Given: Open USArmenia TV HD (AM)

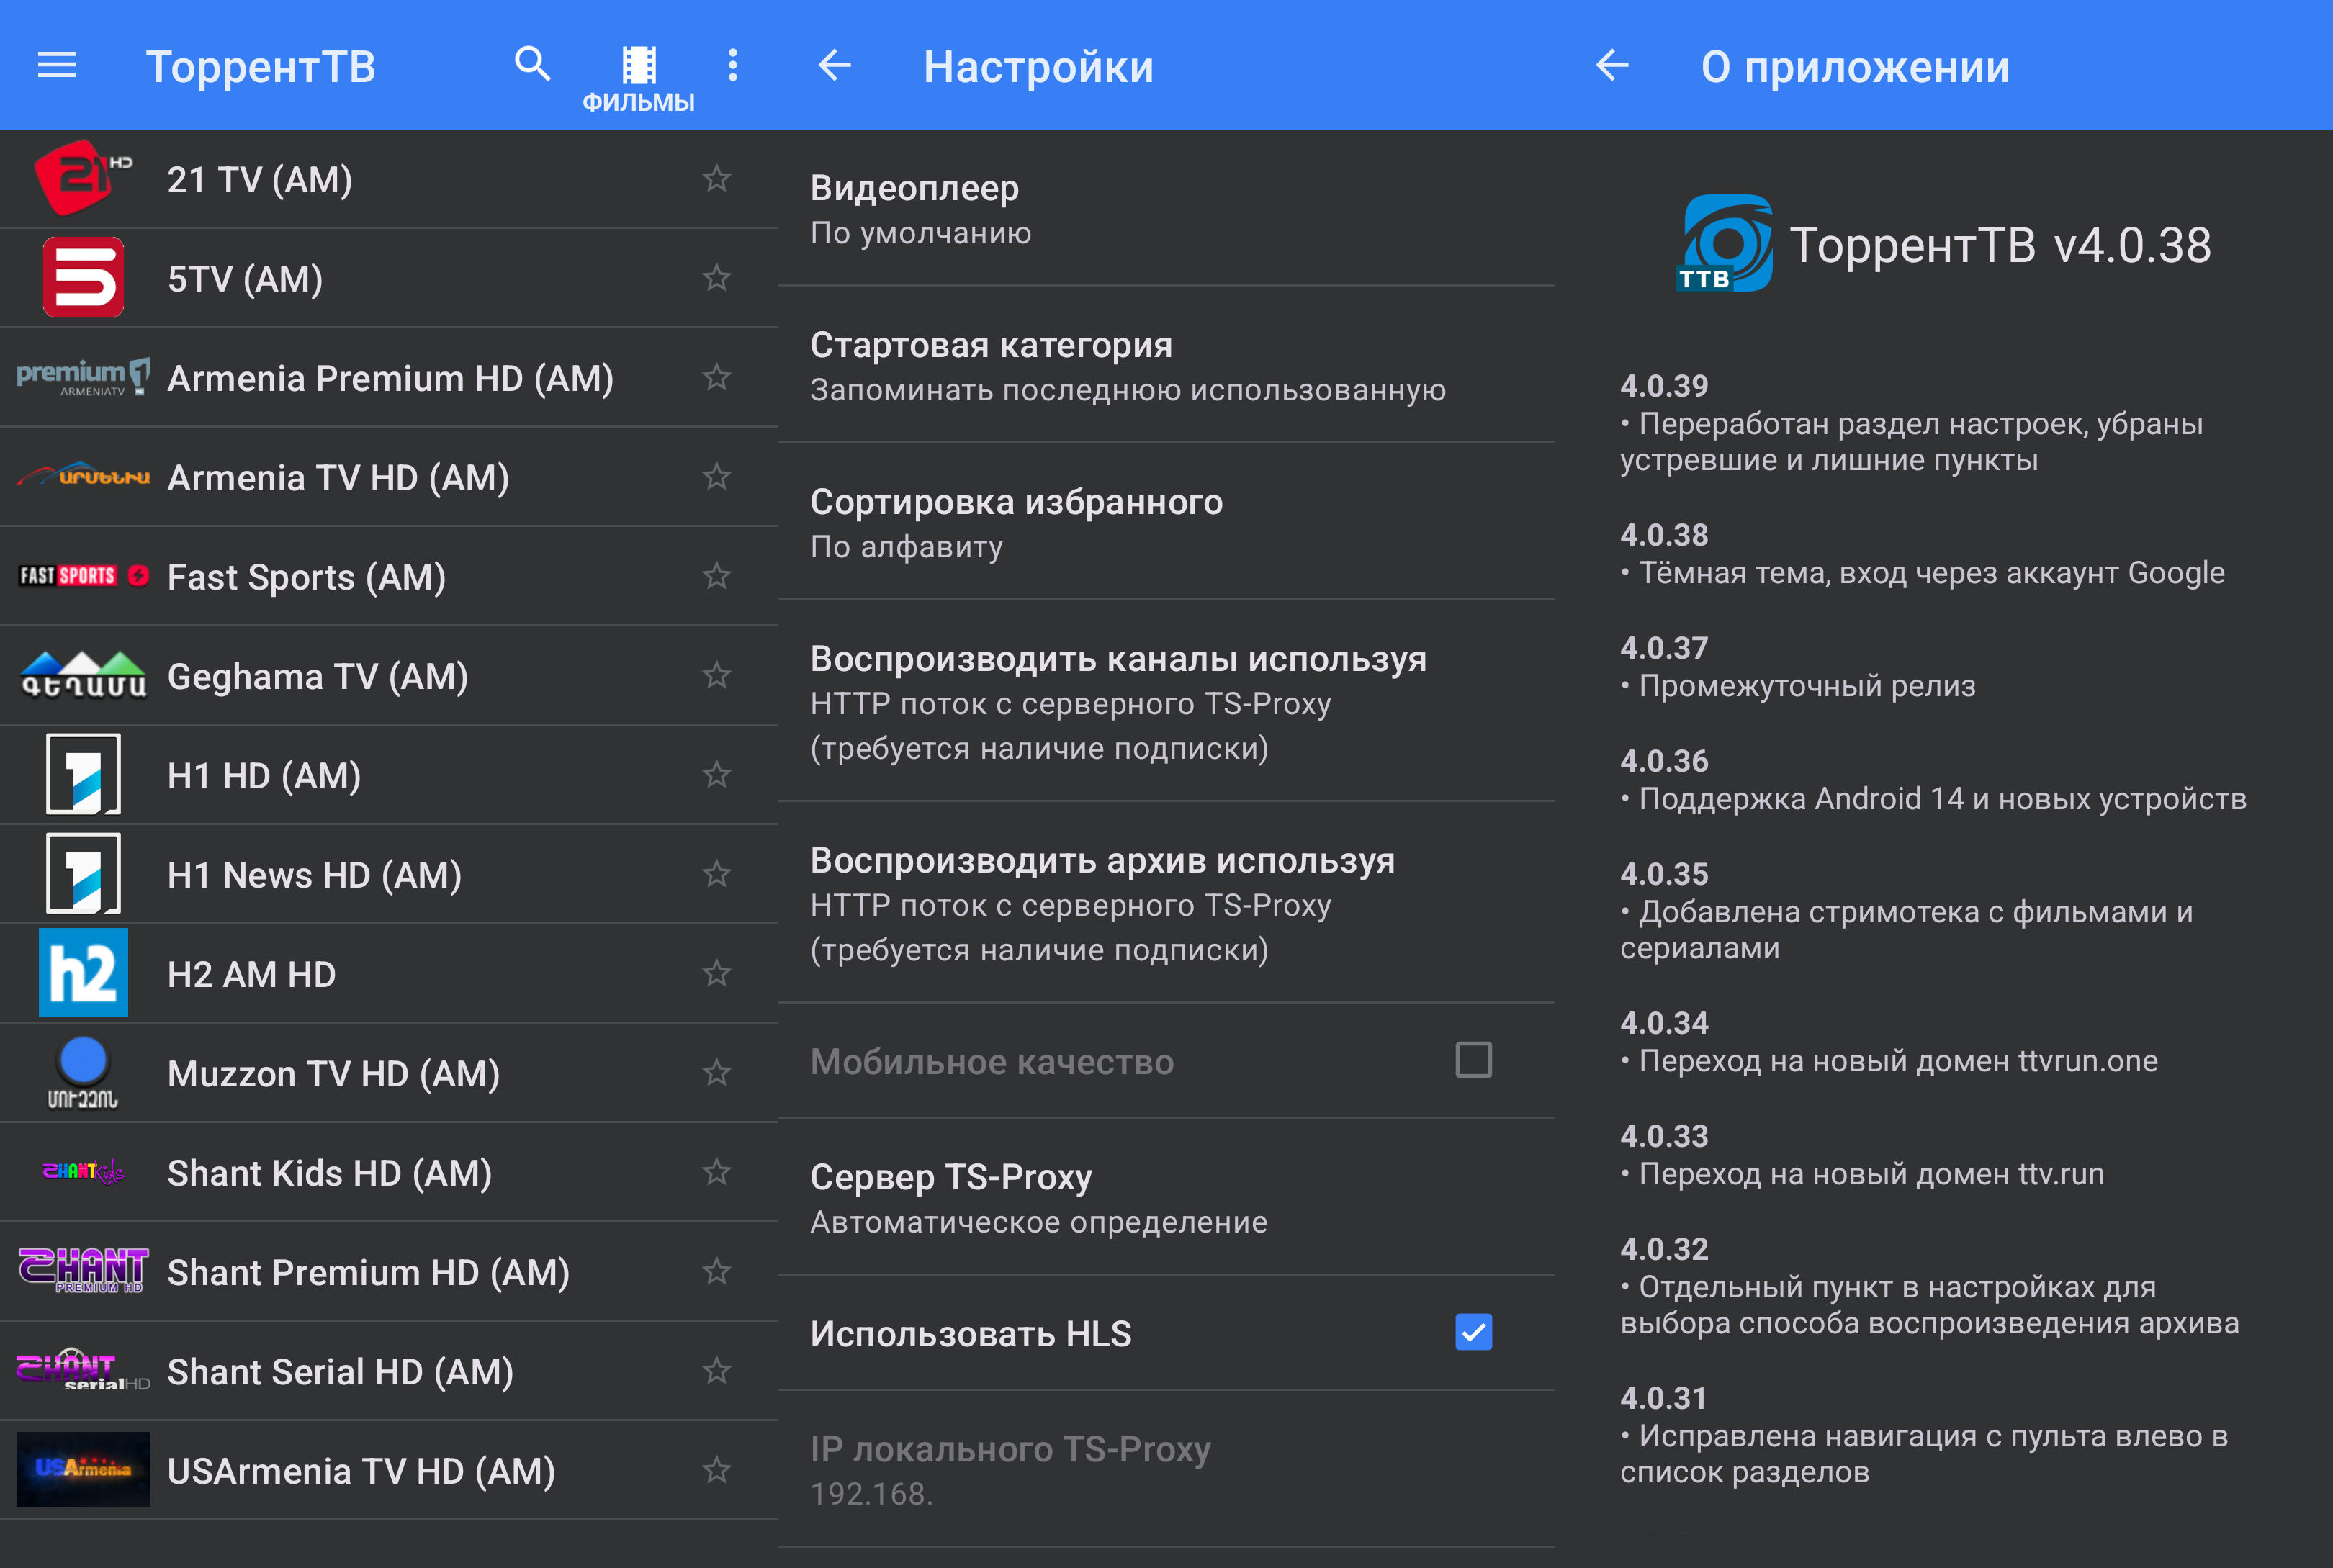Looking at the screenshot, I should point(389,1470).
